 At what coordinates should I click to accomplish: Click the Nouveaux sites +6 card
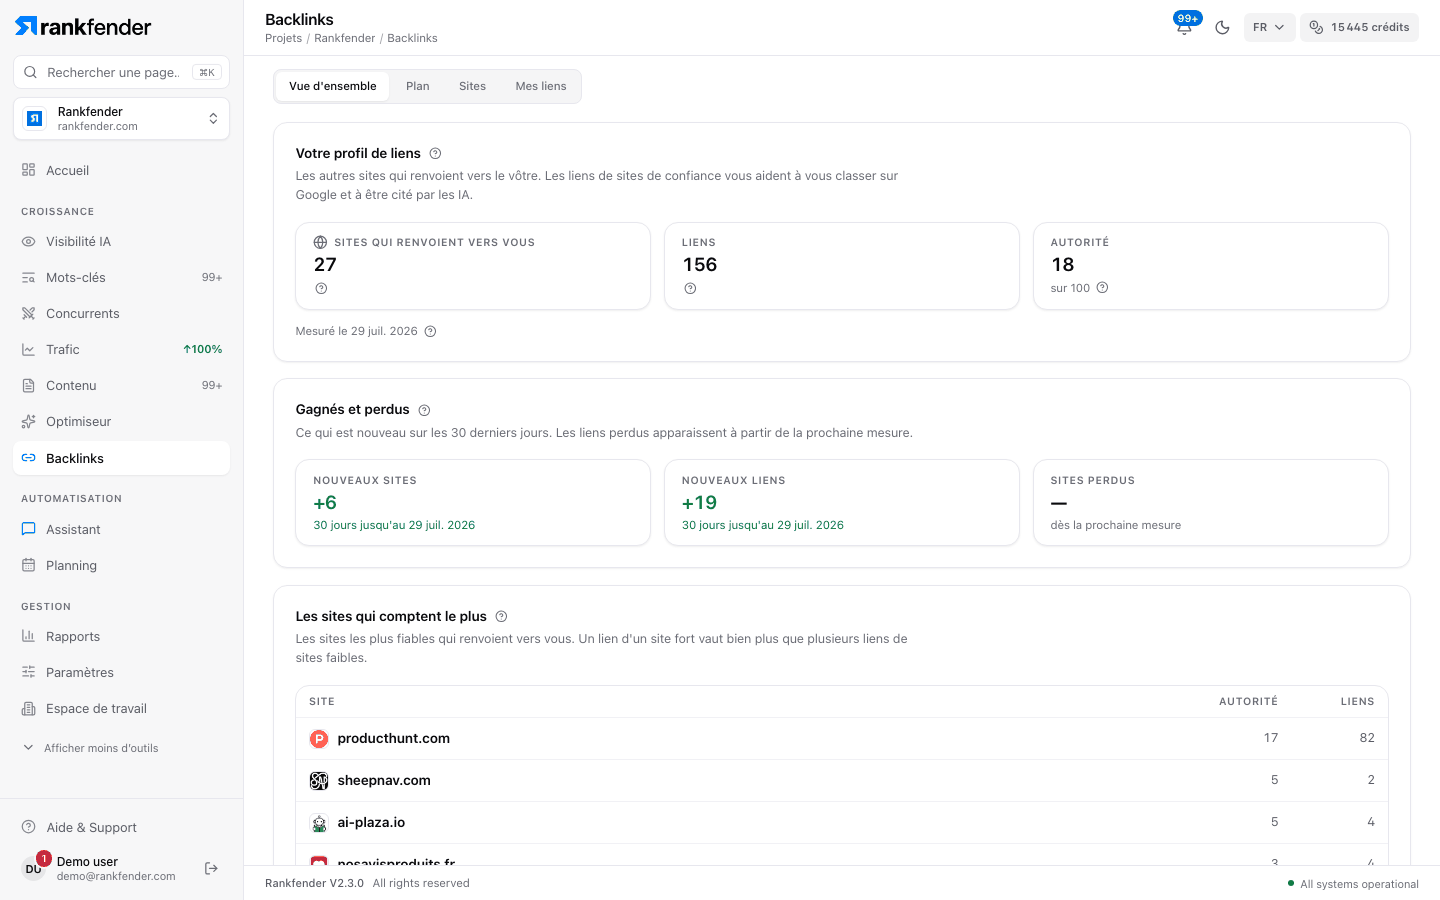(x=473, y=503)
